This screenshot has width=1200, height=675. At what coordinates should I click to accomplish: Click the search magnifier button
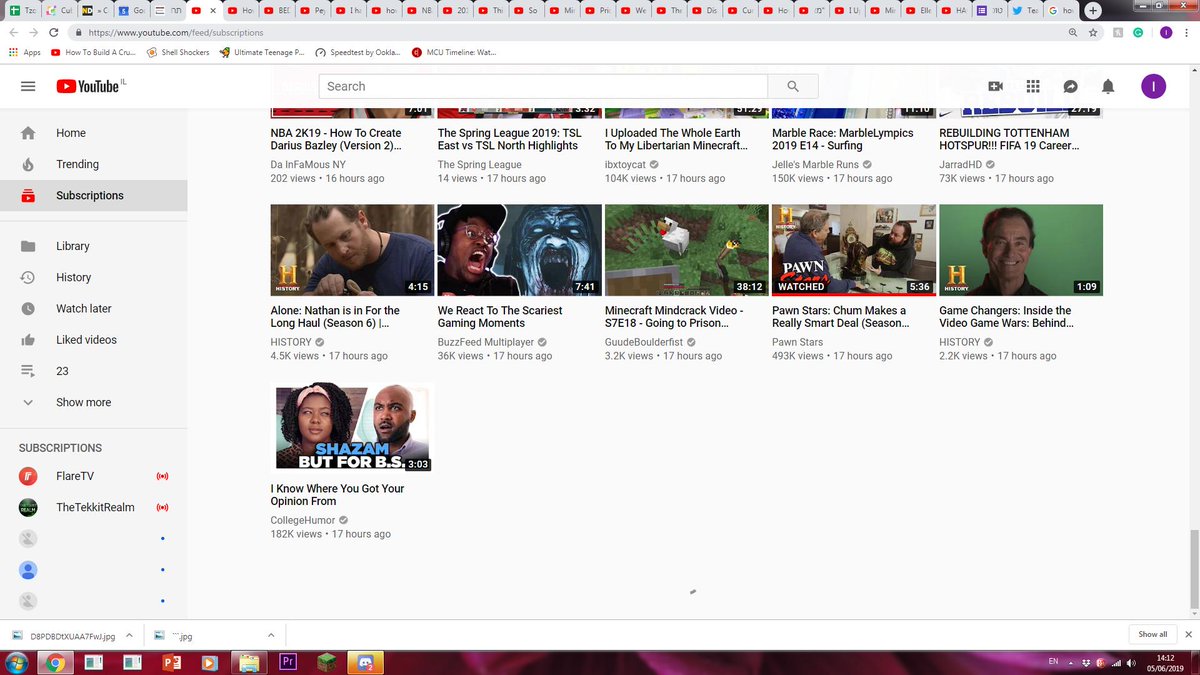[793, 87]
